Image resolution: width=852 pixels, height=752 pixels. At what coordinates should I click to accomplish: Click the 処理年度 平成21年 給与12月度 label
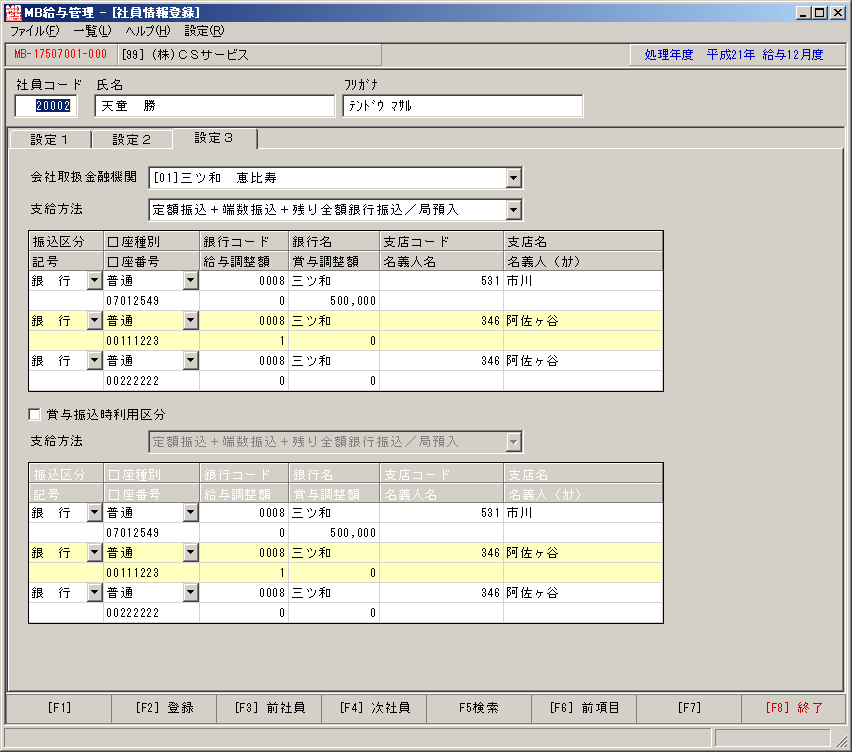click(x=734, y=55)
